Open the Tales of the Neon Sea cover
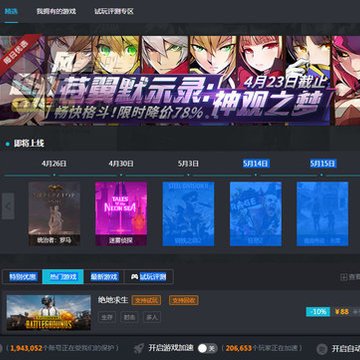Viewport: 360px width, 360px height. [121, 214]
